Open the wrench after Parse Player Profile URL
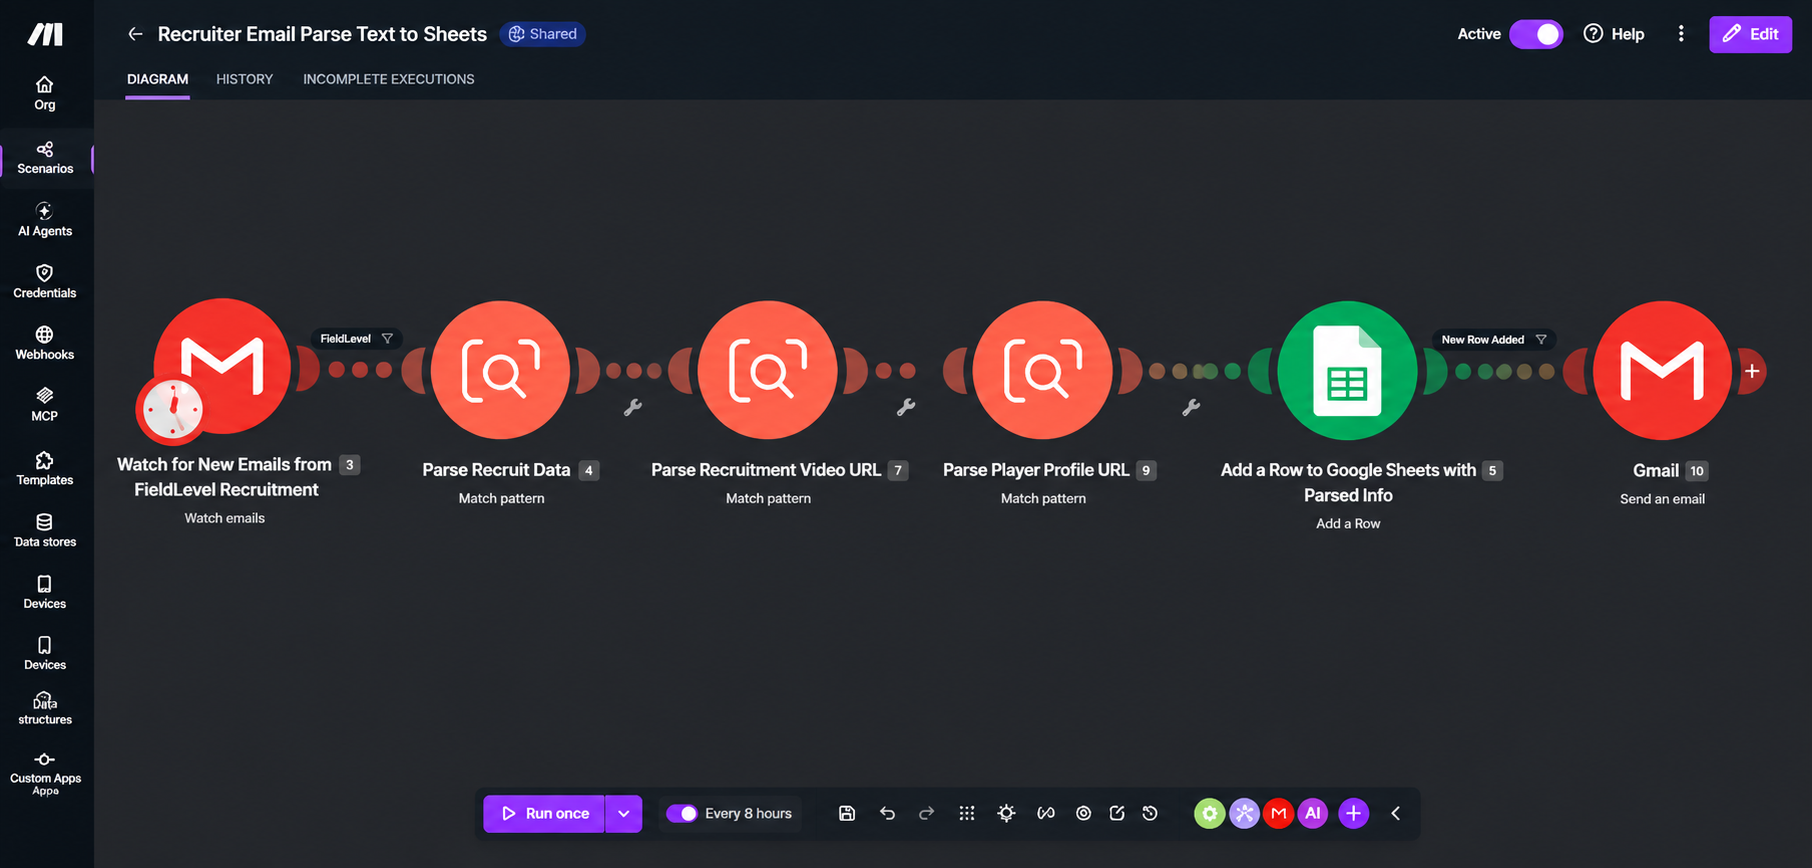The image size is (1812, 868). coord(1191,407)
